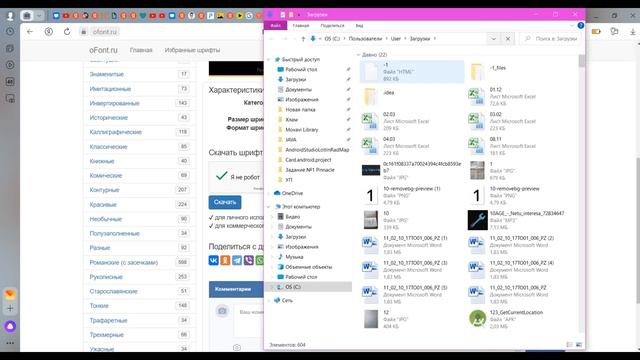Open the 'Вид' ribbon tab
Viewport: 640px width, 360px height.
(359, 26)
